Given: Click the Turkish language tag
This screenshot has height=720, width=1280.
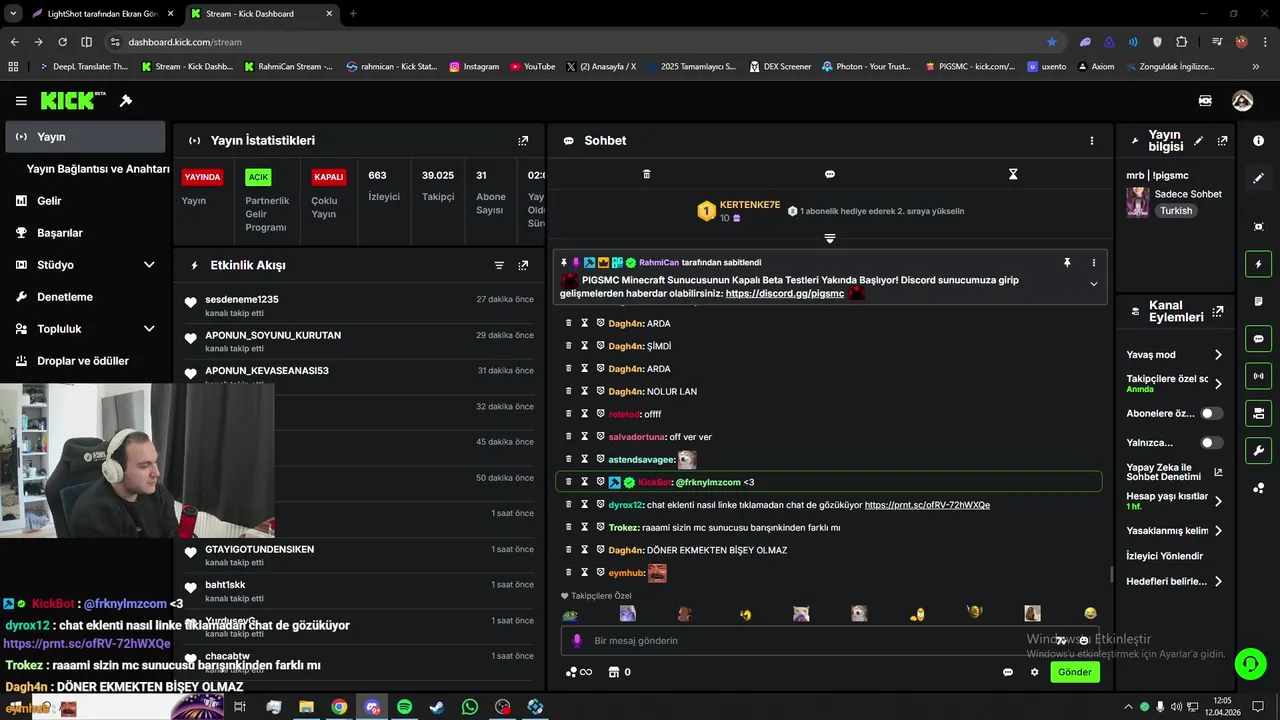Looking at the screenshot, I should click(x=1176, y=211).
